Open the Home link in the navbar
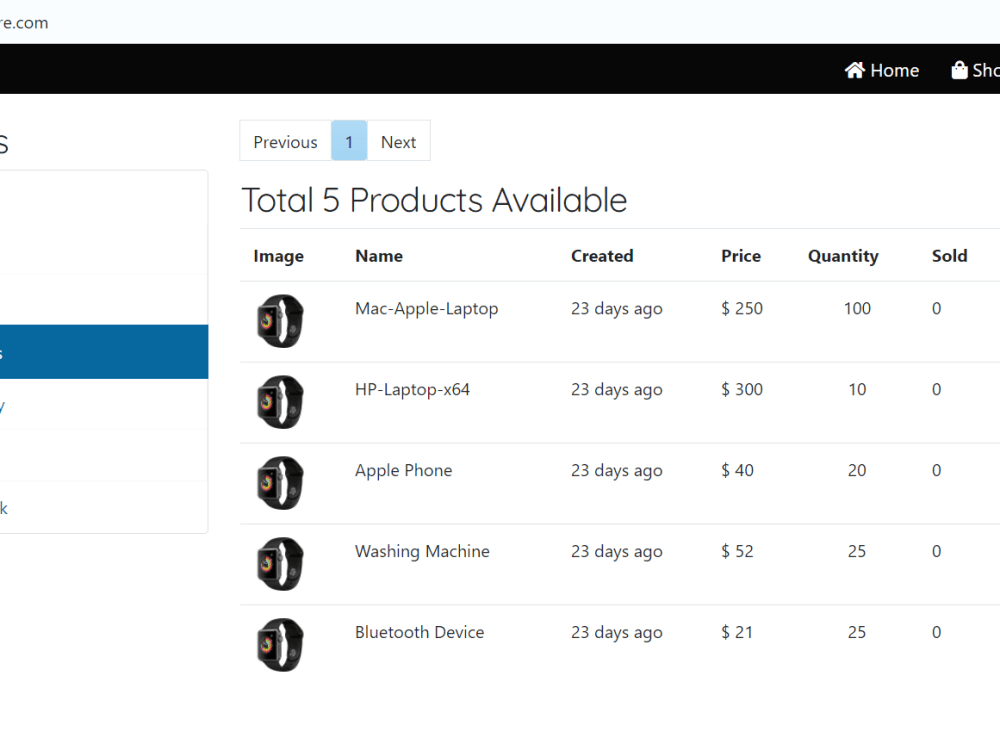The height and width of the screenshot is (750, 1000). [882, 70]
